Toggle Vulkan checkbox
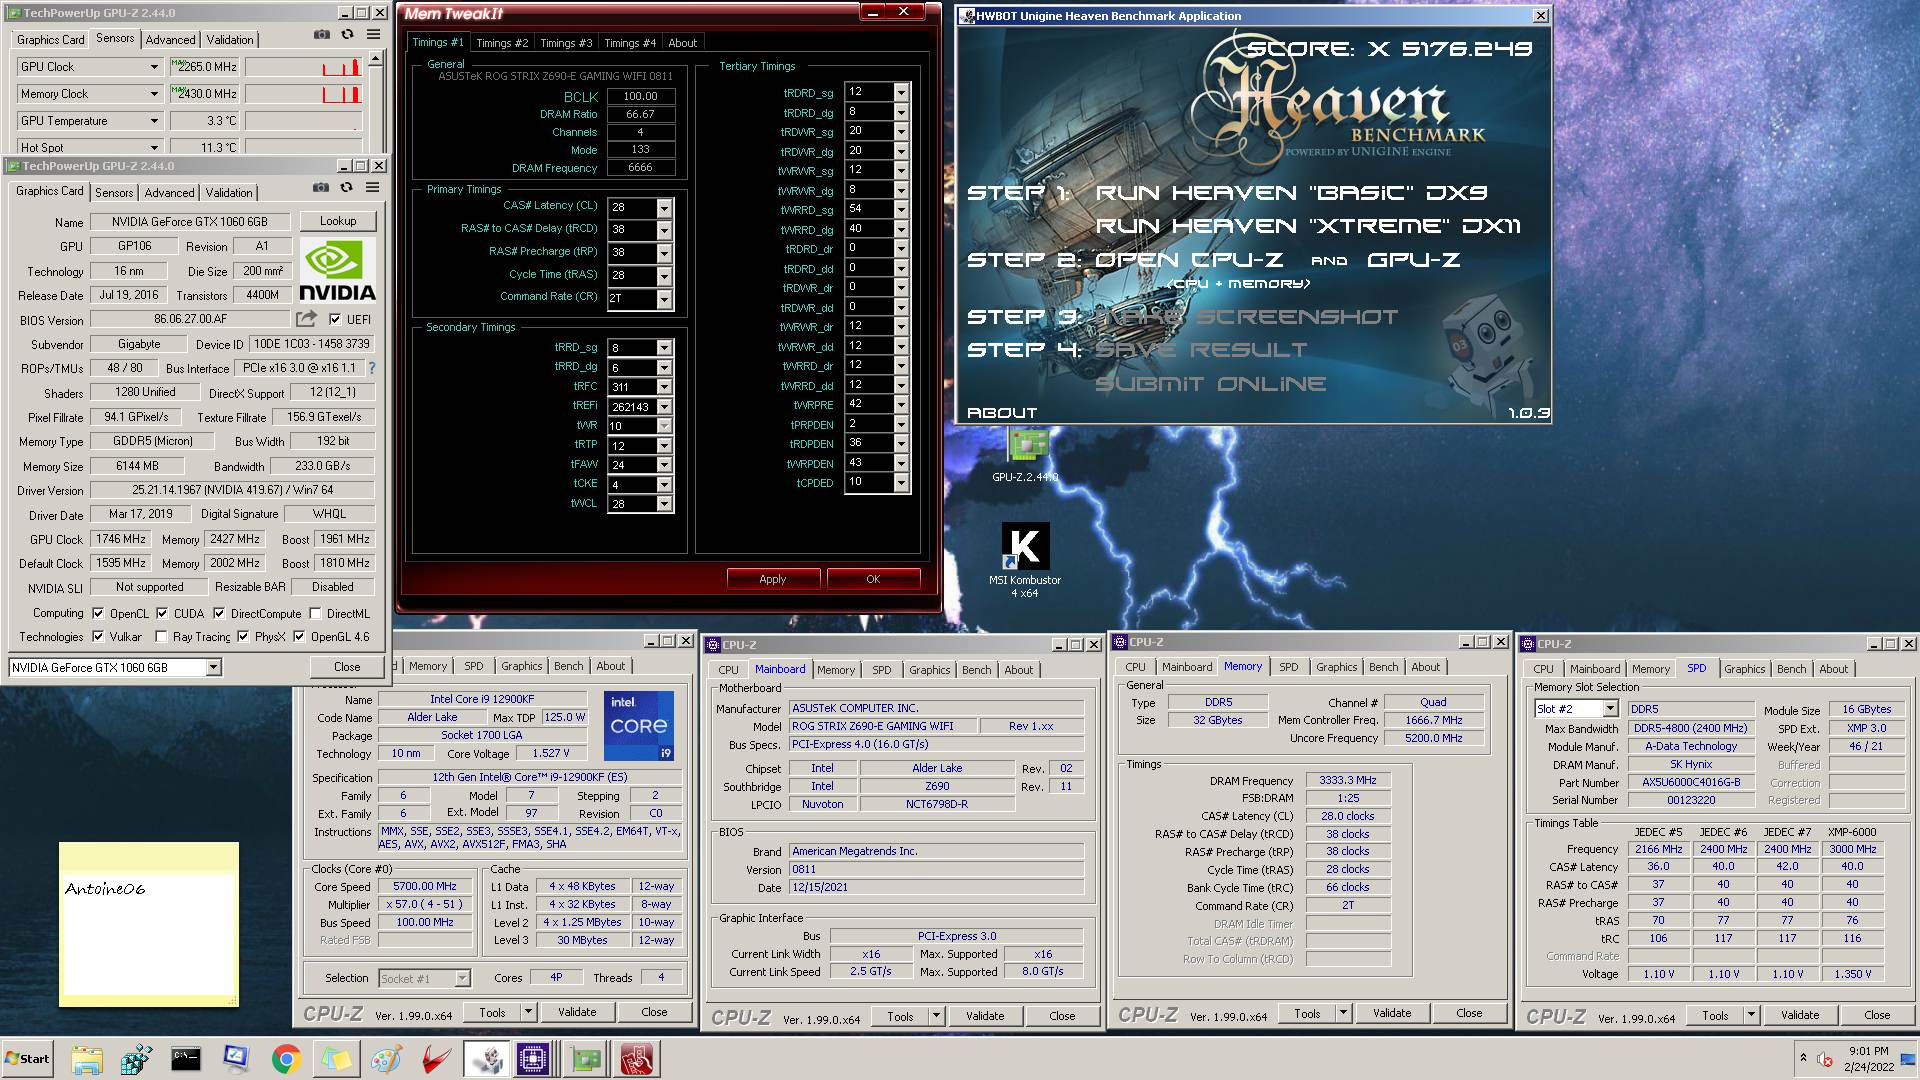The height and width of the screenshot is (1080, 1920). [x=98, y=637]
